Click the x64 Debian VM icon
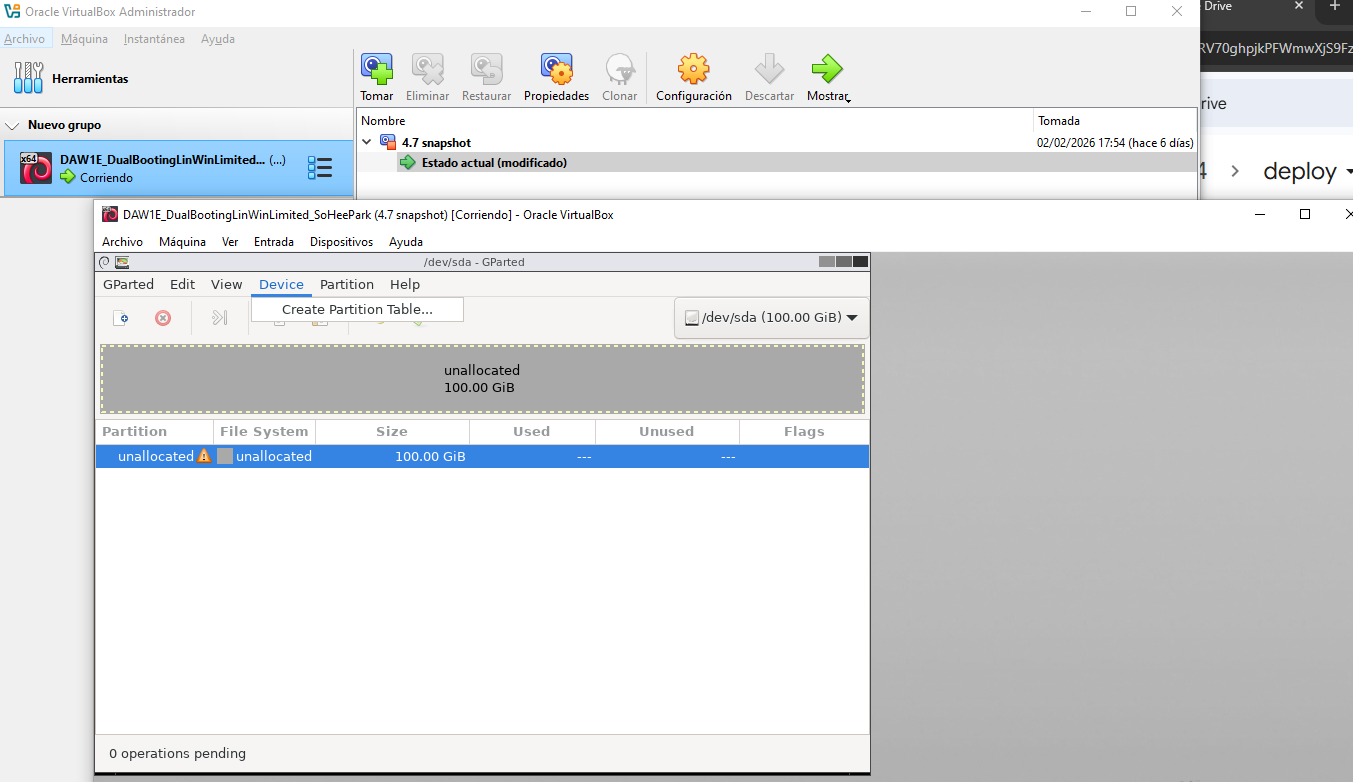The height and width of the screenshot is (782, 1353). pos(36,168)
